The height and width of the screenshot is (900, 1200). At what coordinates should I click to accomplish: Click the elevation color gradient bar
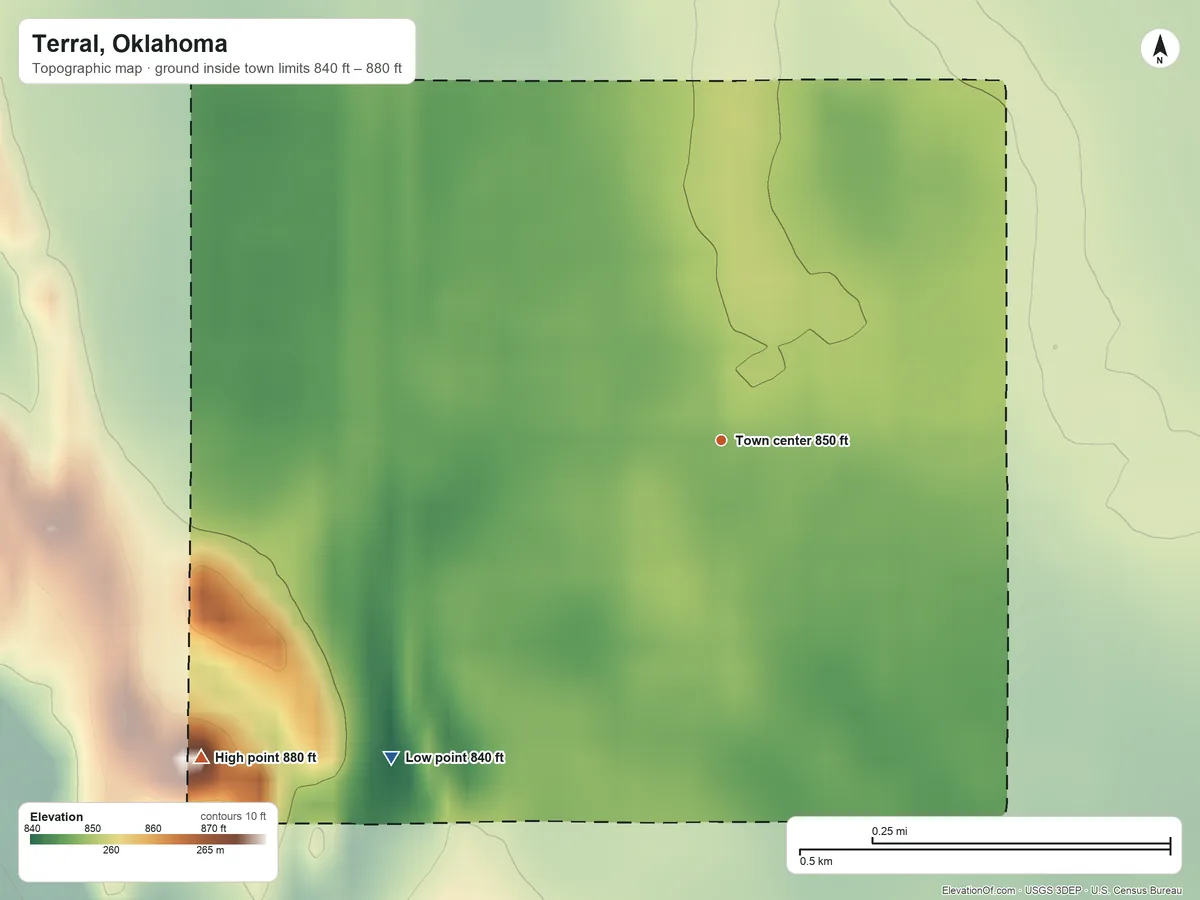(x=148, y=839)
